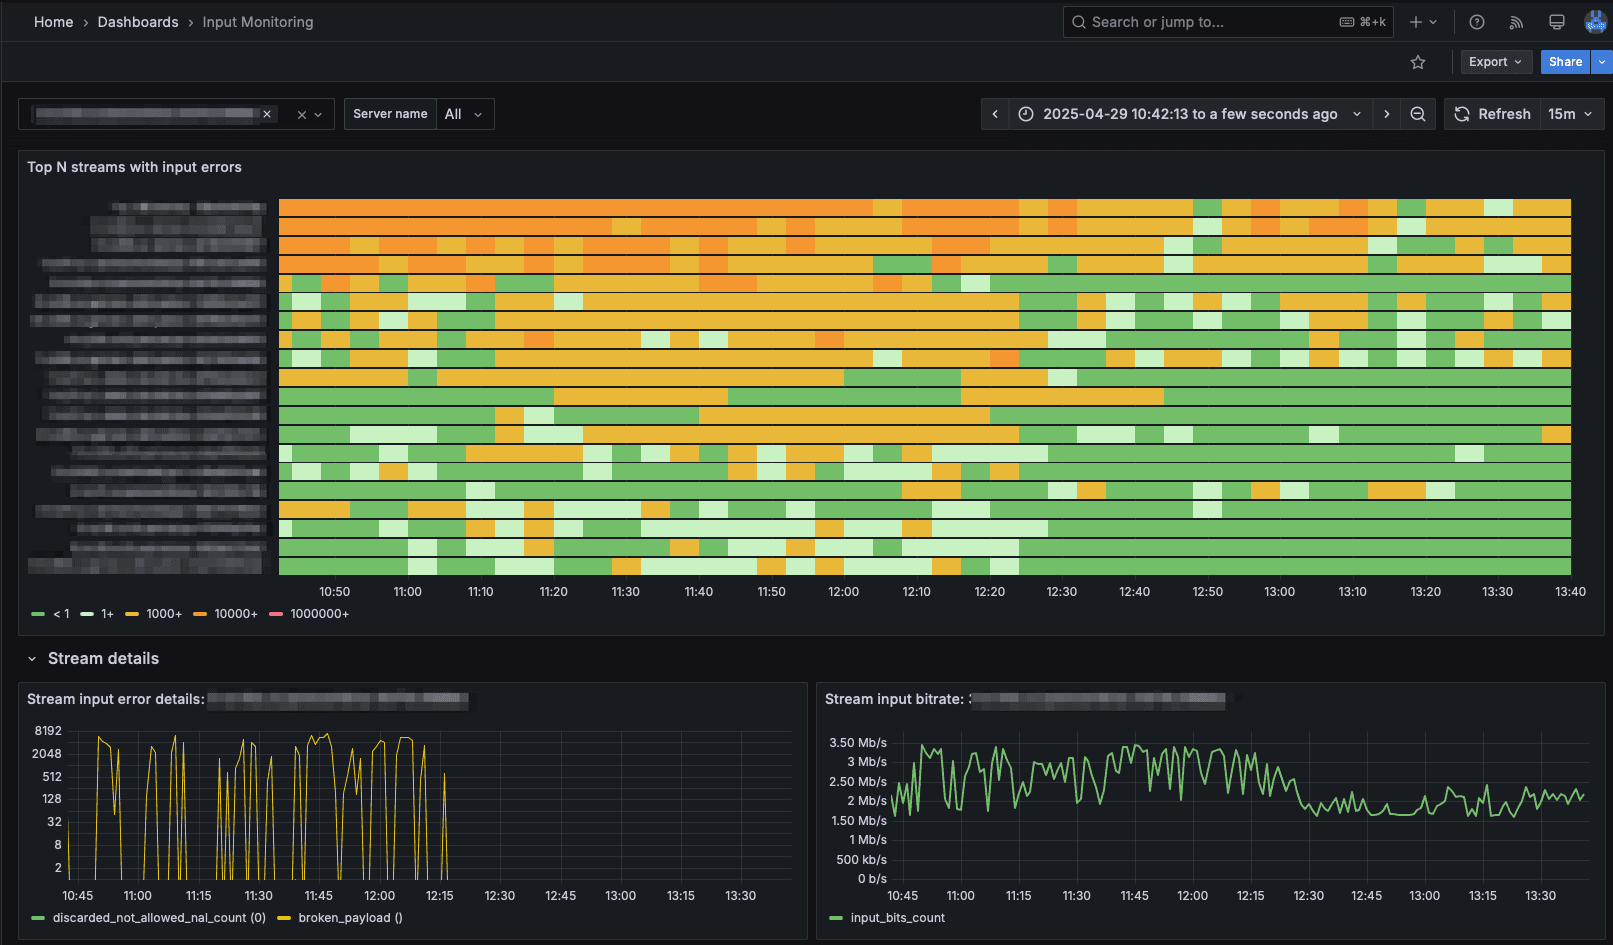The image size is (1613, 945).
Task: Click the monitor icon in top bar
Action: click(1556, 22)
